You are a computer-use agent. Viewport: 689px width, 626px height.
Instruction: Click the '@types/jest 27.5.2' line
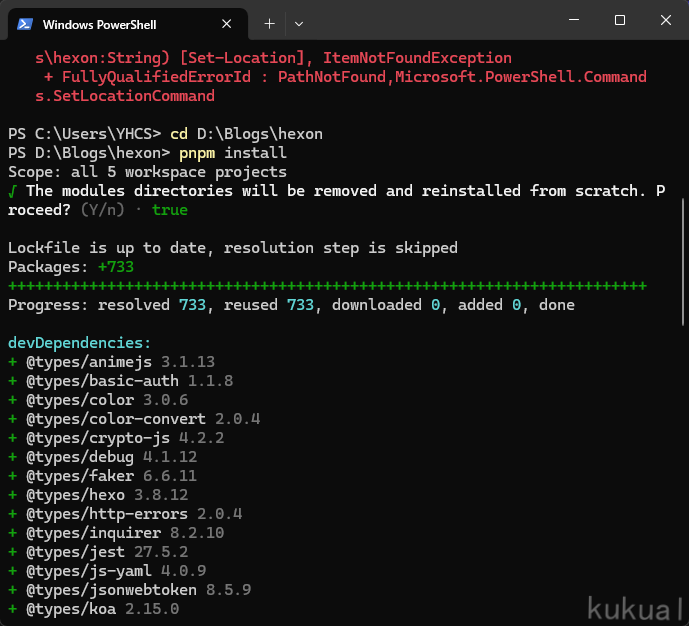pos(98,552)
